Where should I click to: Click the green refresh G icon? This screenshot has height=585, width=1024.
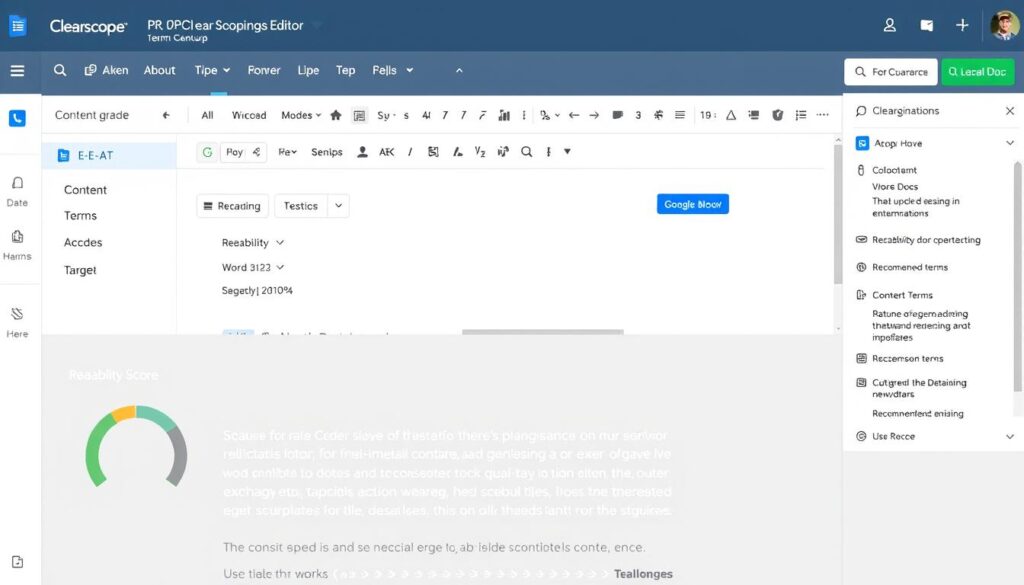[207, 152]
